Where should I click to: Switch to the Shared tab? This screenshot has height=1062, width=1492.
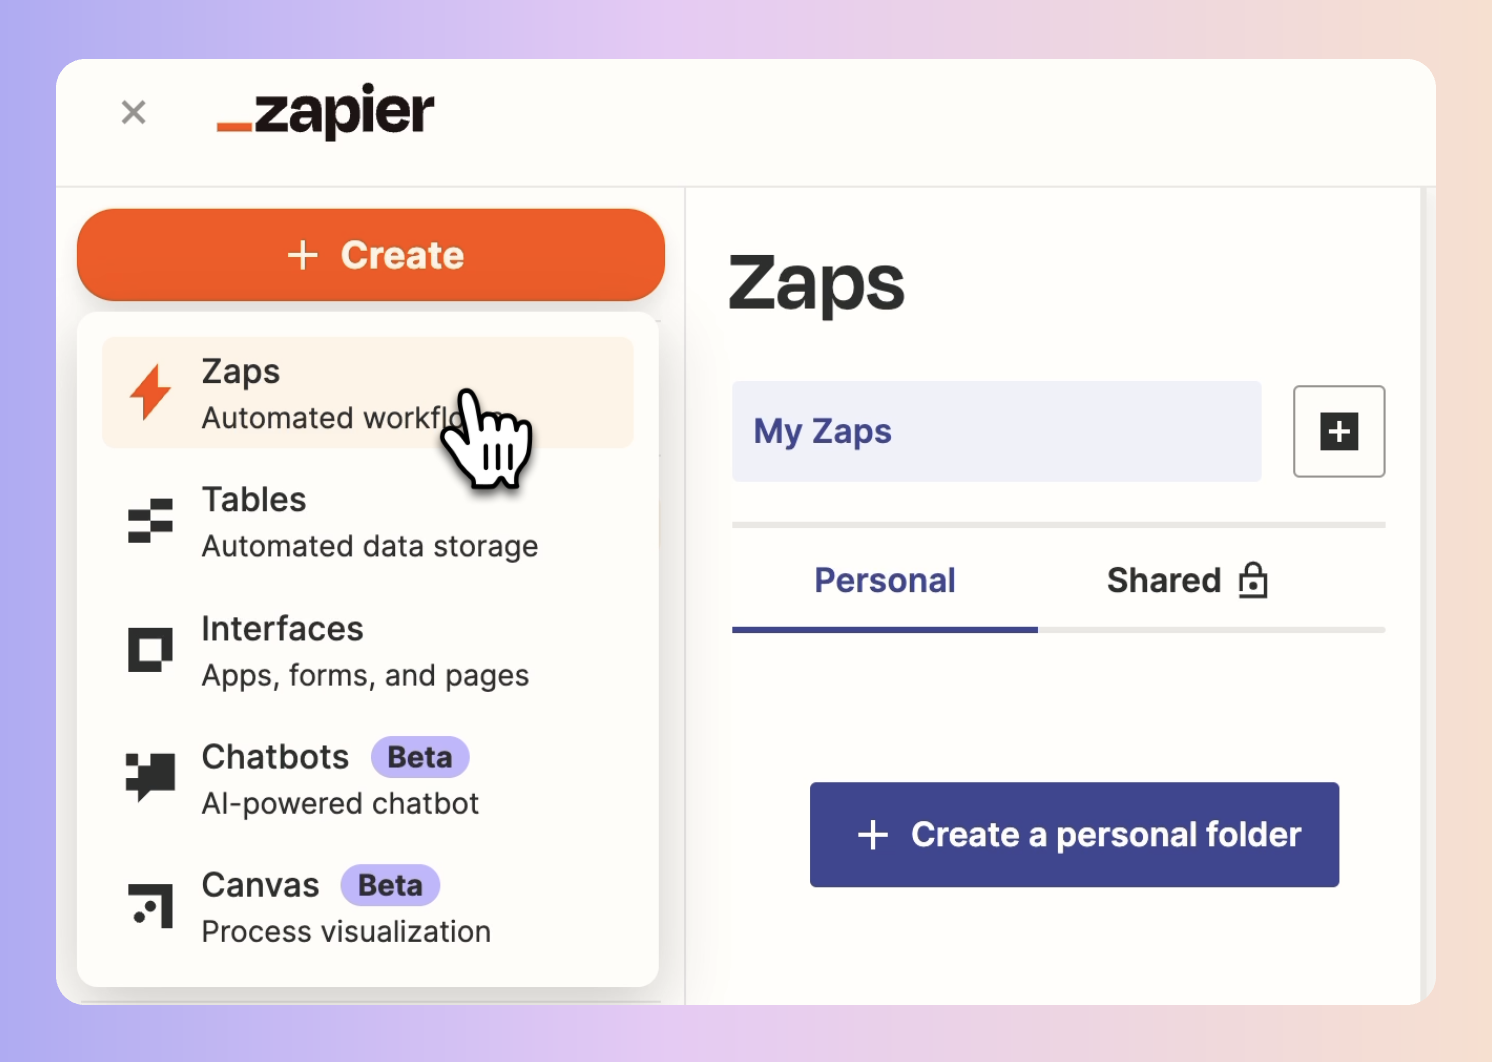coord(1187,581)
